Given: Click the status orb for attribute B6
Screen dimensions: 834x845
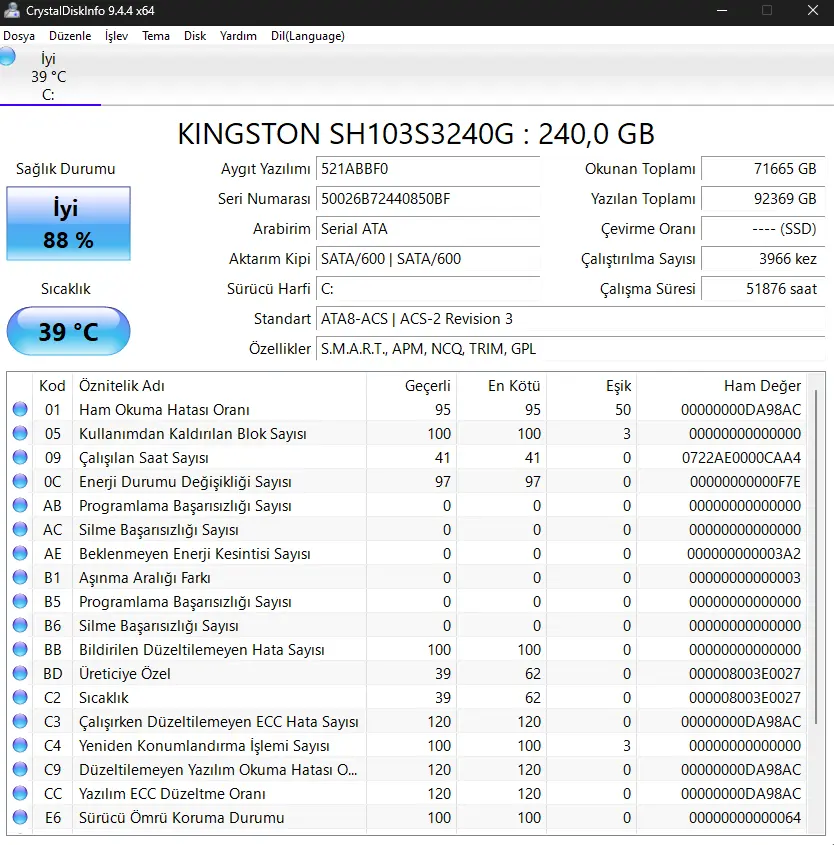Looking at the screenshot, I should point(20,625).
